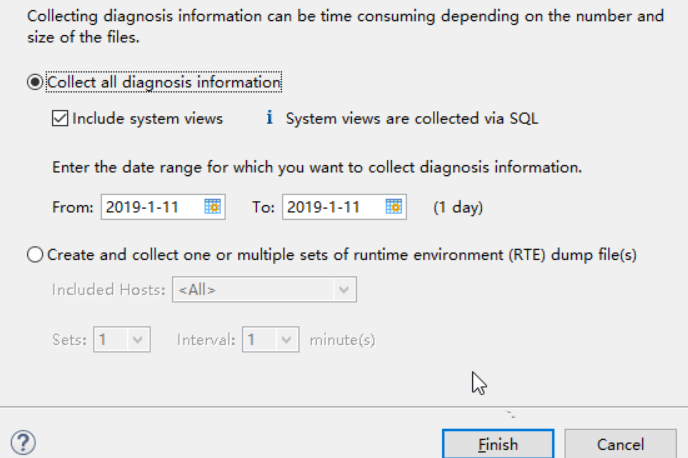Toggle the Include system views checkbox
The image size is (688, 458).
(x=60, y=118)
